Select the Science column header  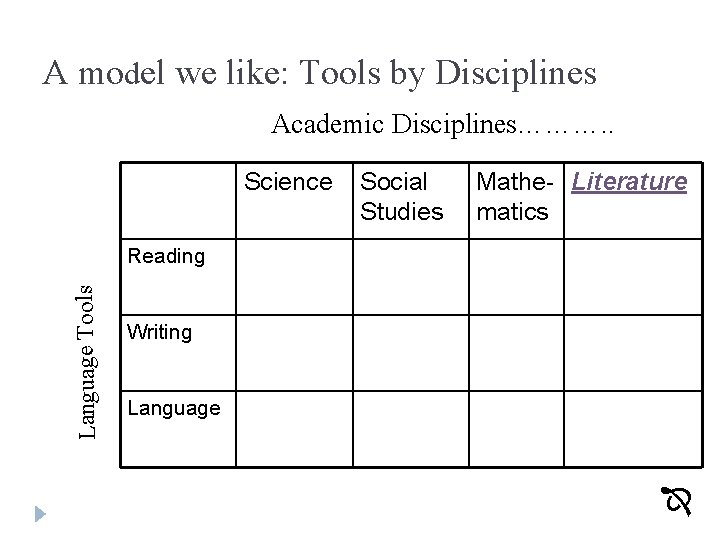tap(288, 182)
